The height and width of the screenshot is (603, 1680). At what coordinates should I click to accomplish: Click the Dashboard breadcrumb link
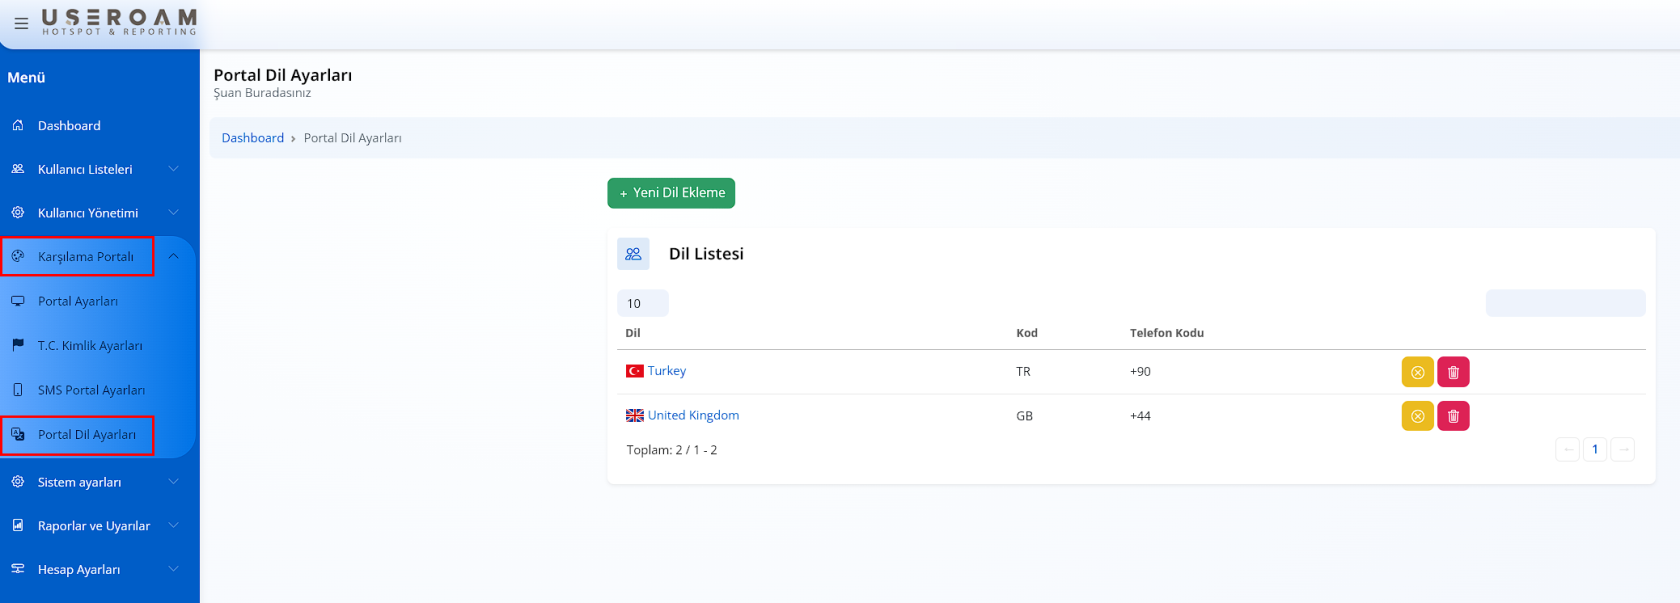pyautogui.click(x=253, y=138)
